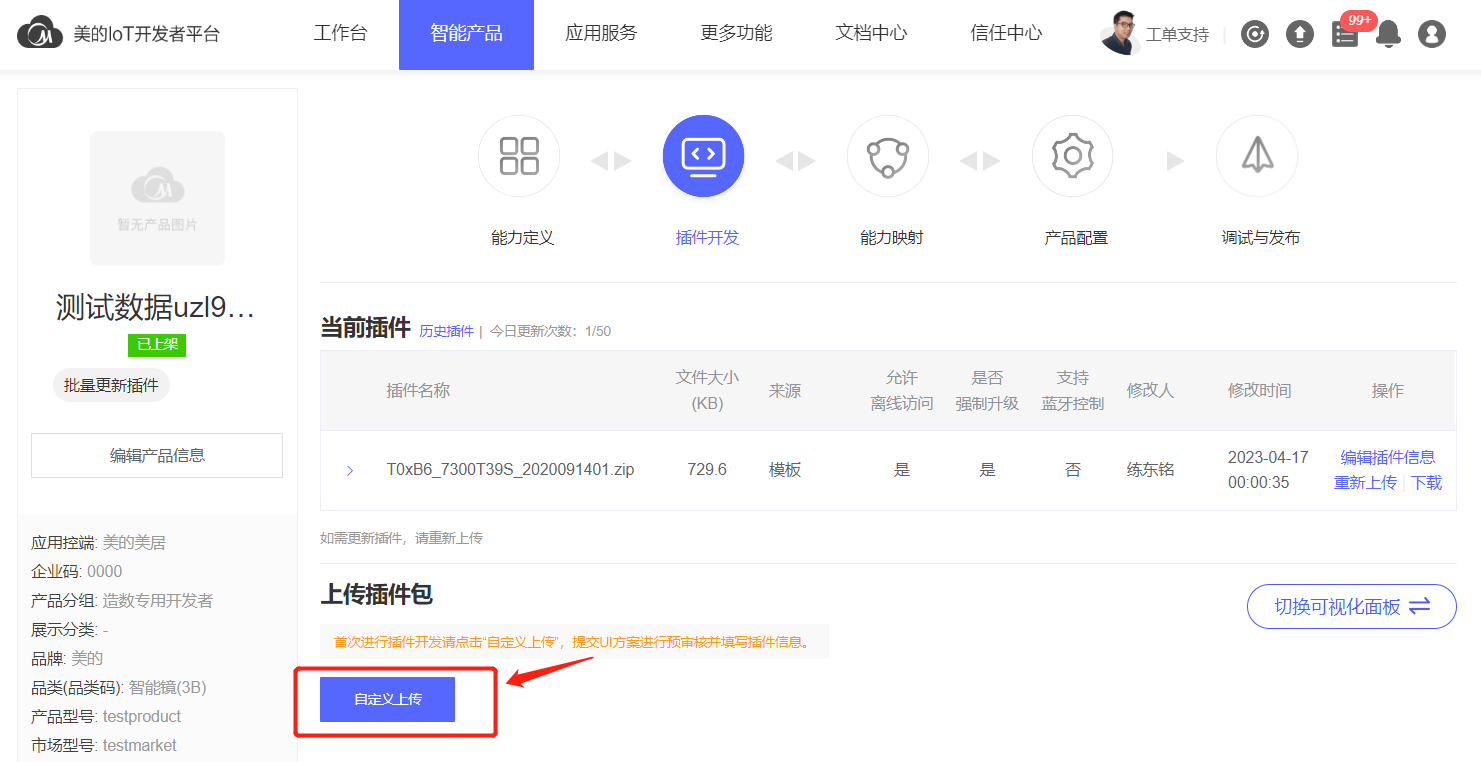Image resolution: width=1481 pixels, height=762 pixels.
Task: Open the 调试与发布 paper plane icon
Action: pos(1256,157)
